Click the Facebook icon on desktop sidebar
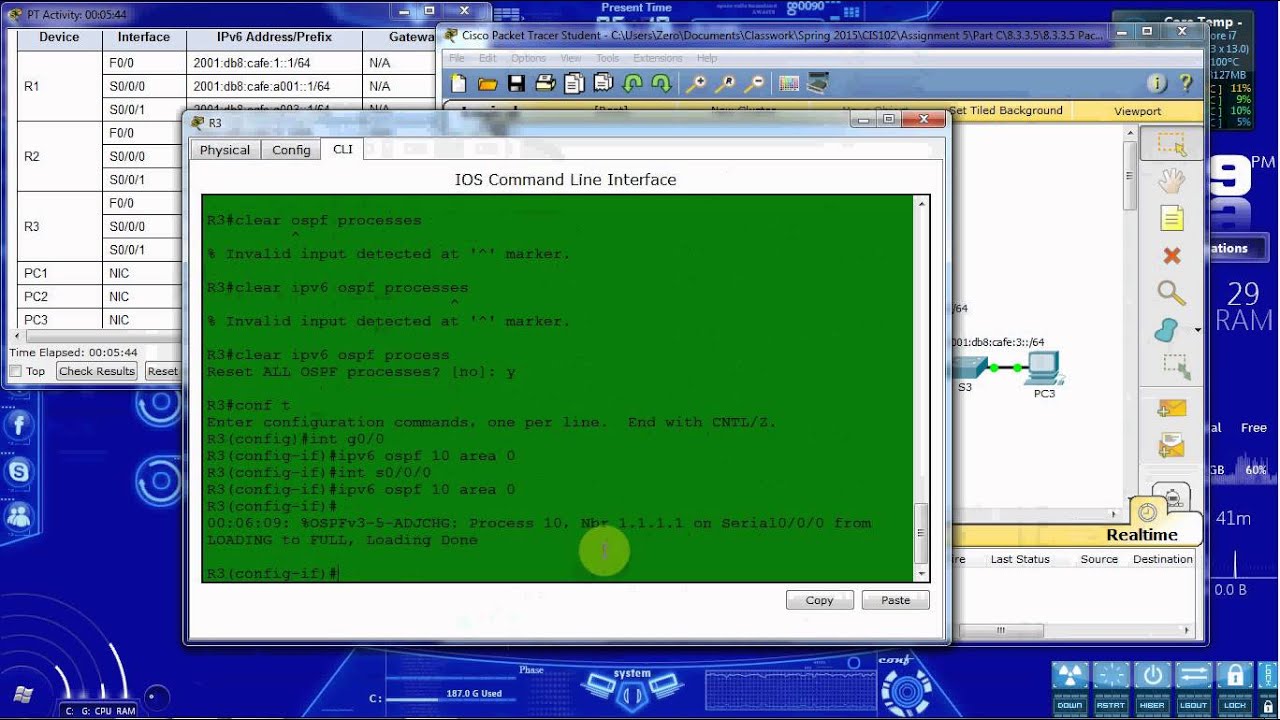The height and width of the screenshot is (720, 1280). tap(19, 424)
